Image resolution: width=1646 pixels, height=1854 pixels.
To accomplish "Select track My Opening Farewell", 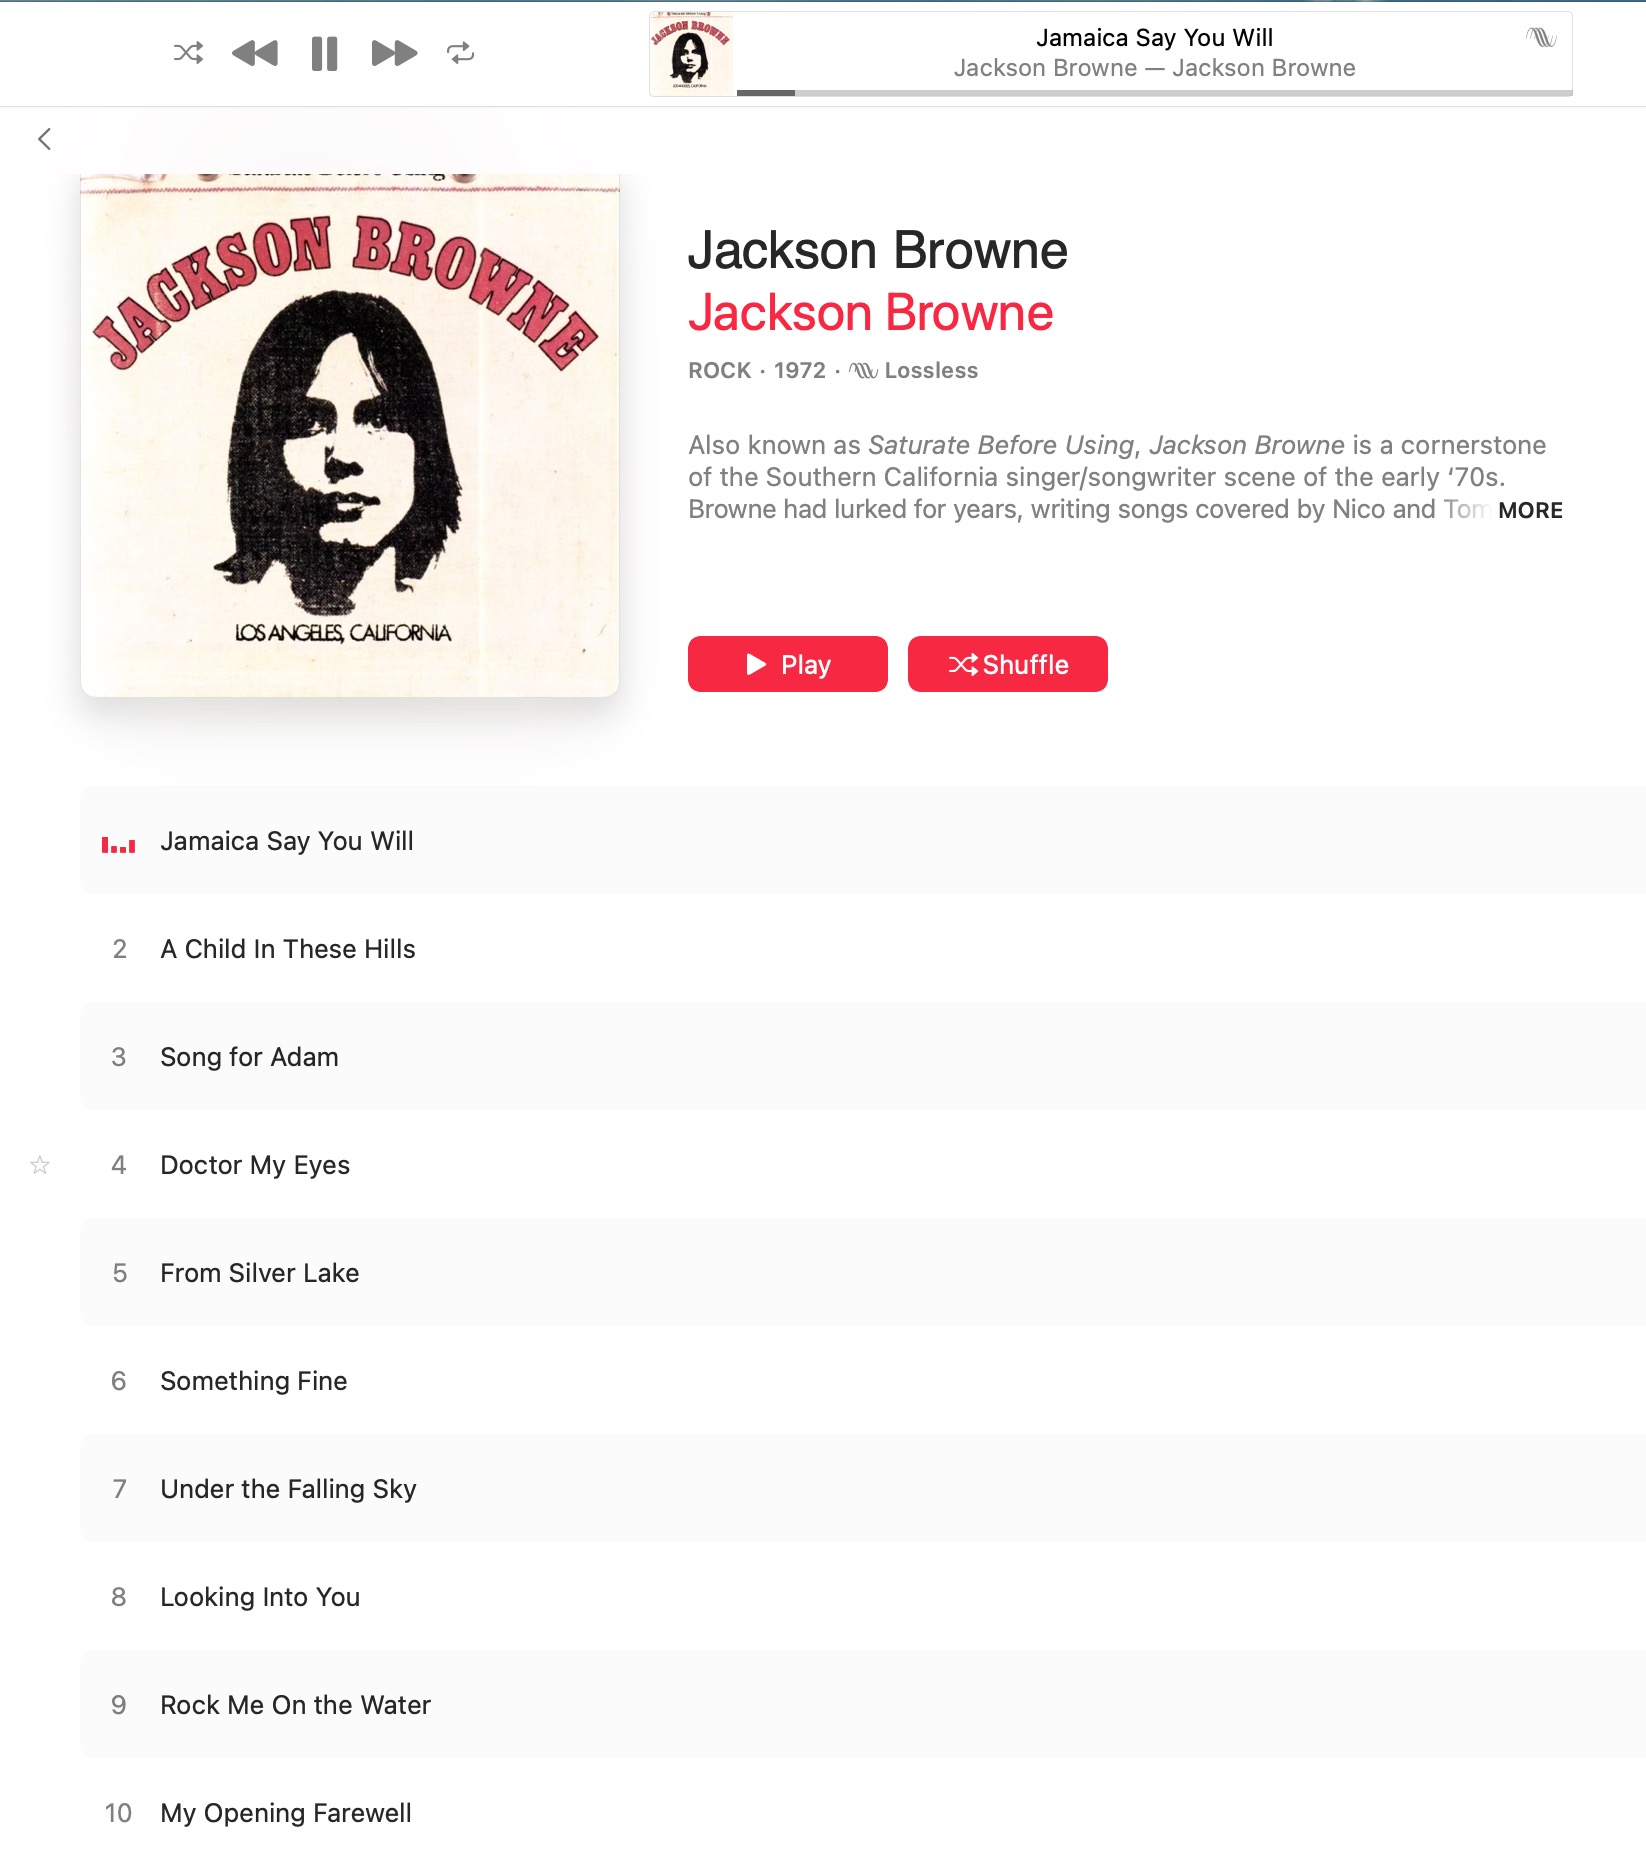I will (863, 1813).
